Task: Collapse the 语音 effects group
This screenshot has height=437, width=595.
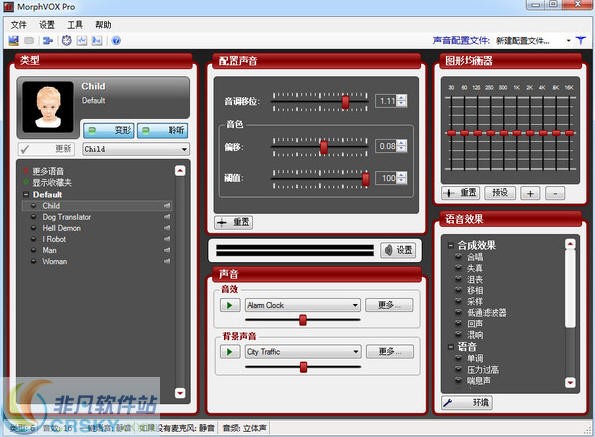Action: click(451, 347)
